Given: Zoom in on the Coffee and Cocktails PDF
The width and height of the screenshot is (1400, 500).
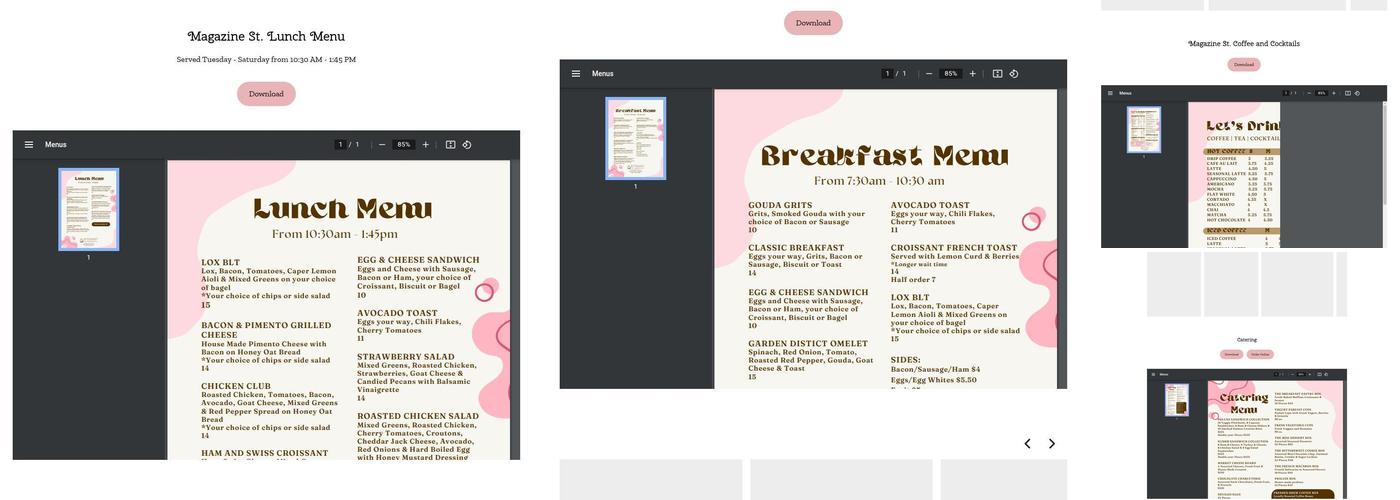Looking at the screenshot, I should coord(1334,93).
